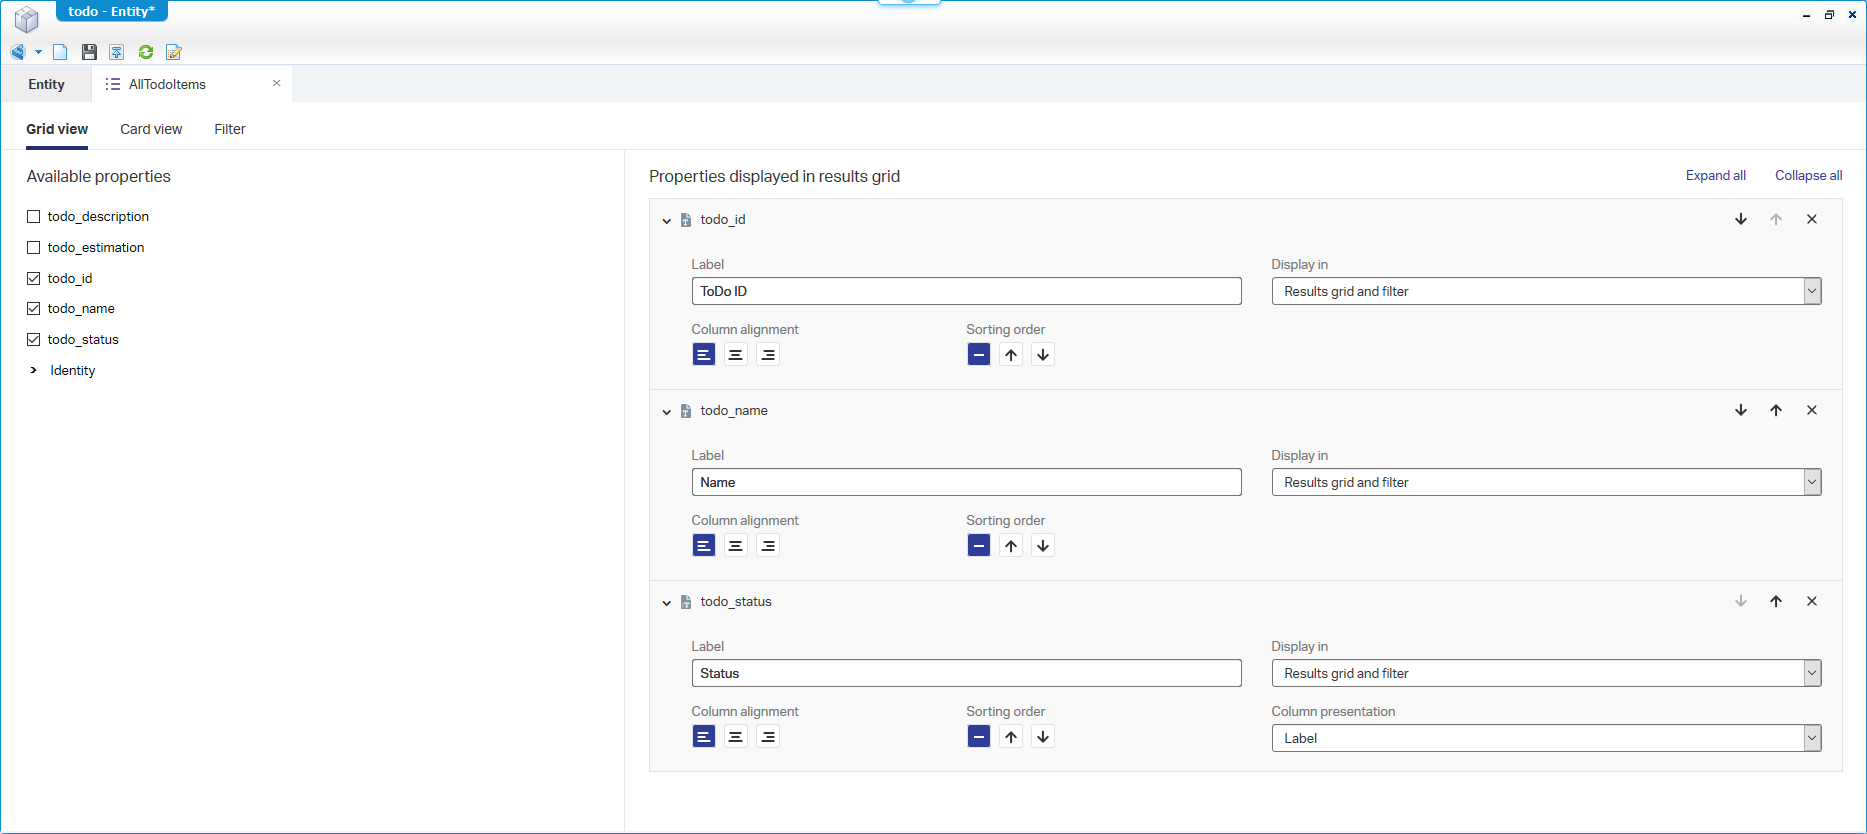
Task: Collapse the todo_name property section
Action: pyautogui.click(x=667, y=411)
